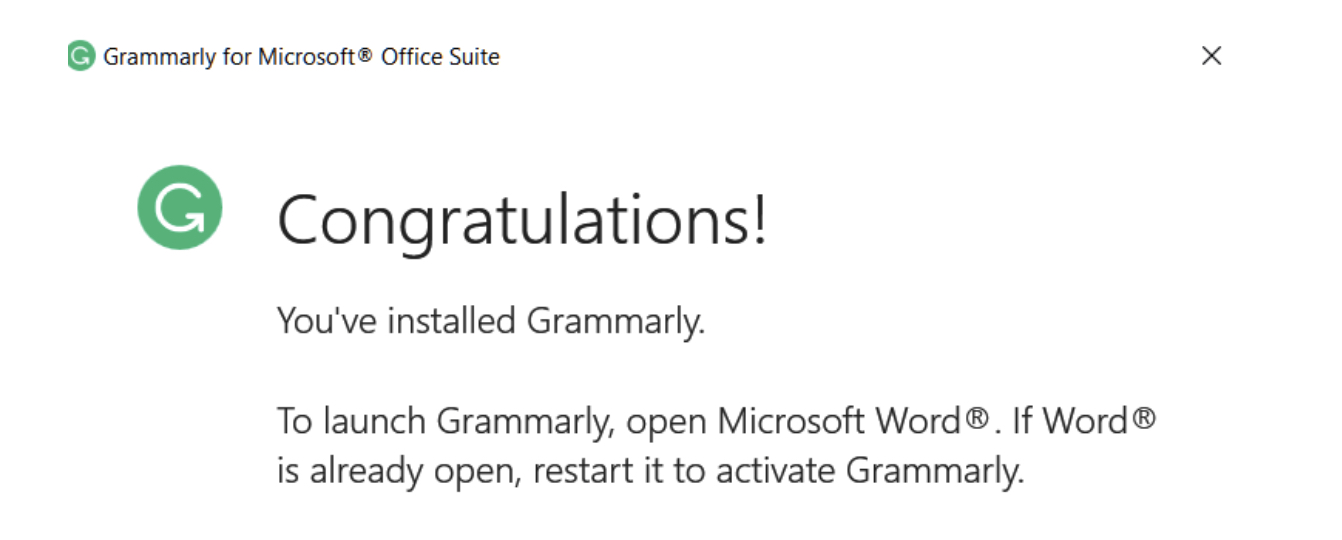1342x540 pixels.
Task: Select the white G arrow inside the large logo
Action: coord(181,207)
